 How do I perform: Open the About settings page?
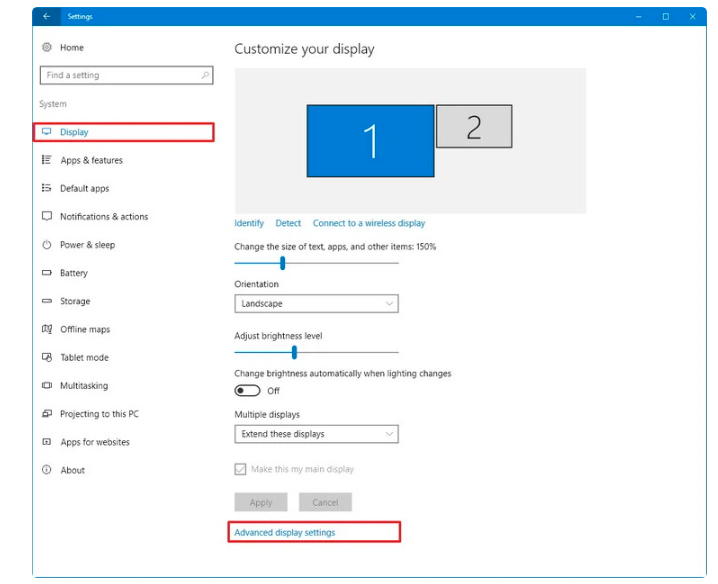72,470
